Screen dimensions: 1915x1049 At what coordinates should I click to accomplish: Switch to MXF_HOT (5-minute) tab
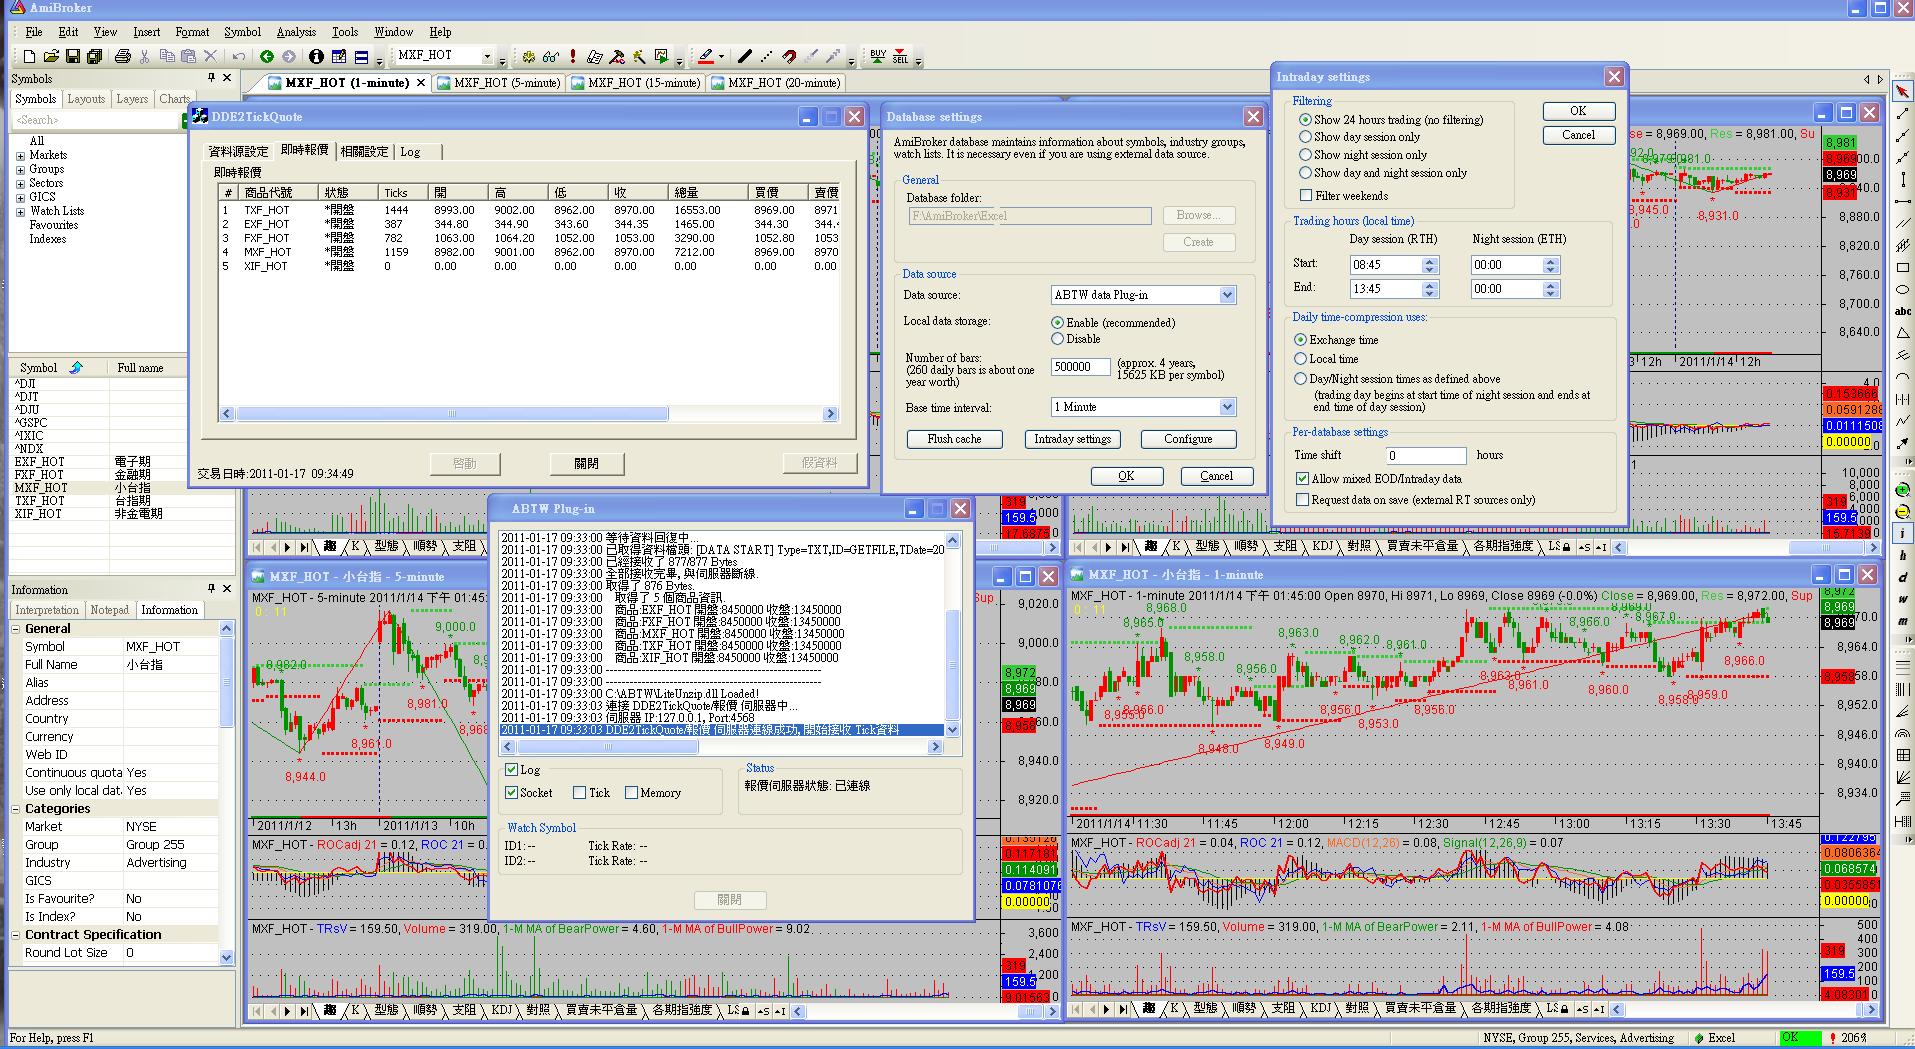point(499,83)
